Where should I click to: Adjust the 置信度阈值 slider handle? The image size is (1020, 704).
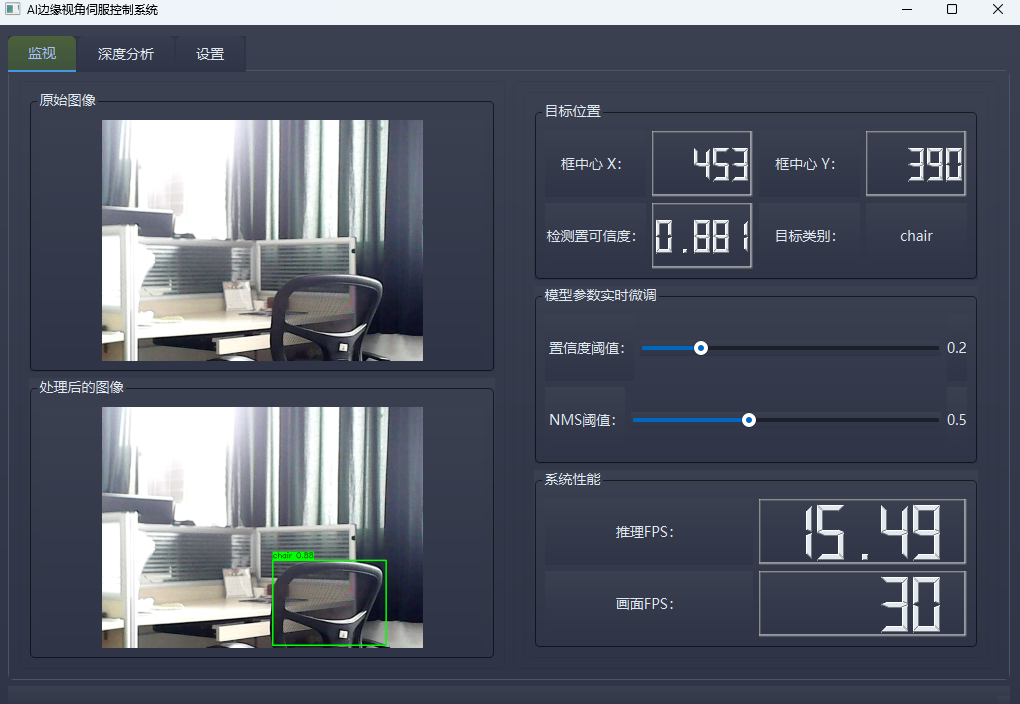click(700, 348)
